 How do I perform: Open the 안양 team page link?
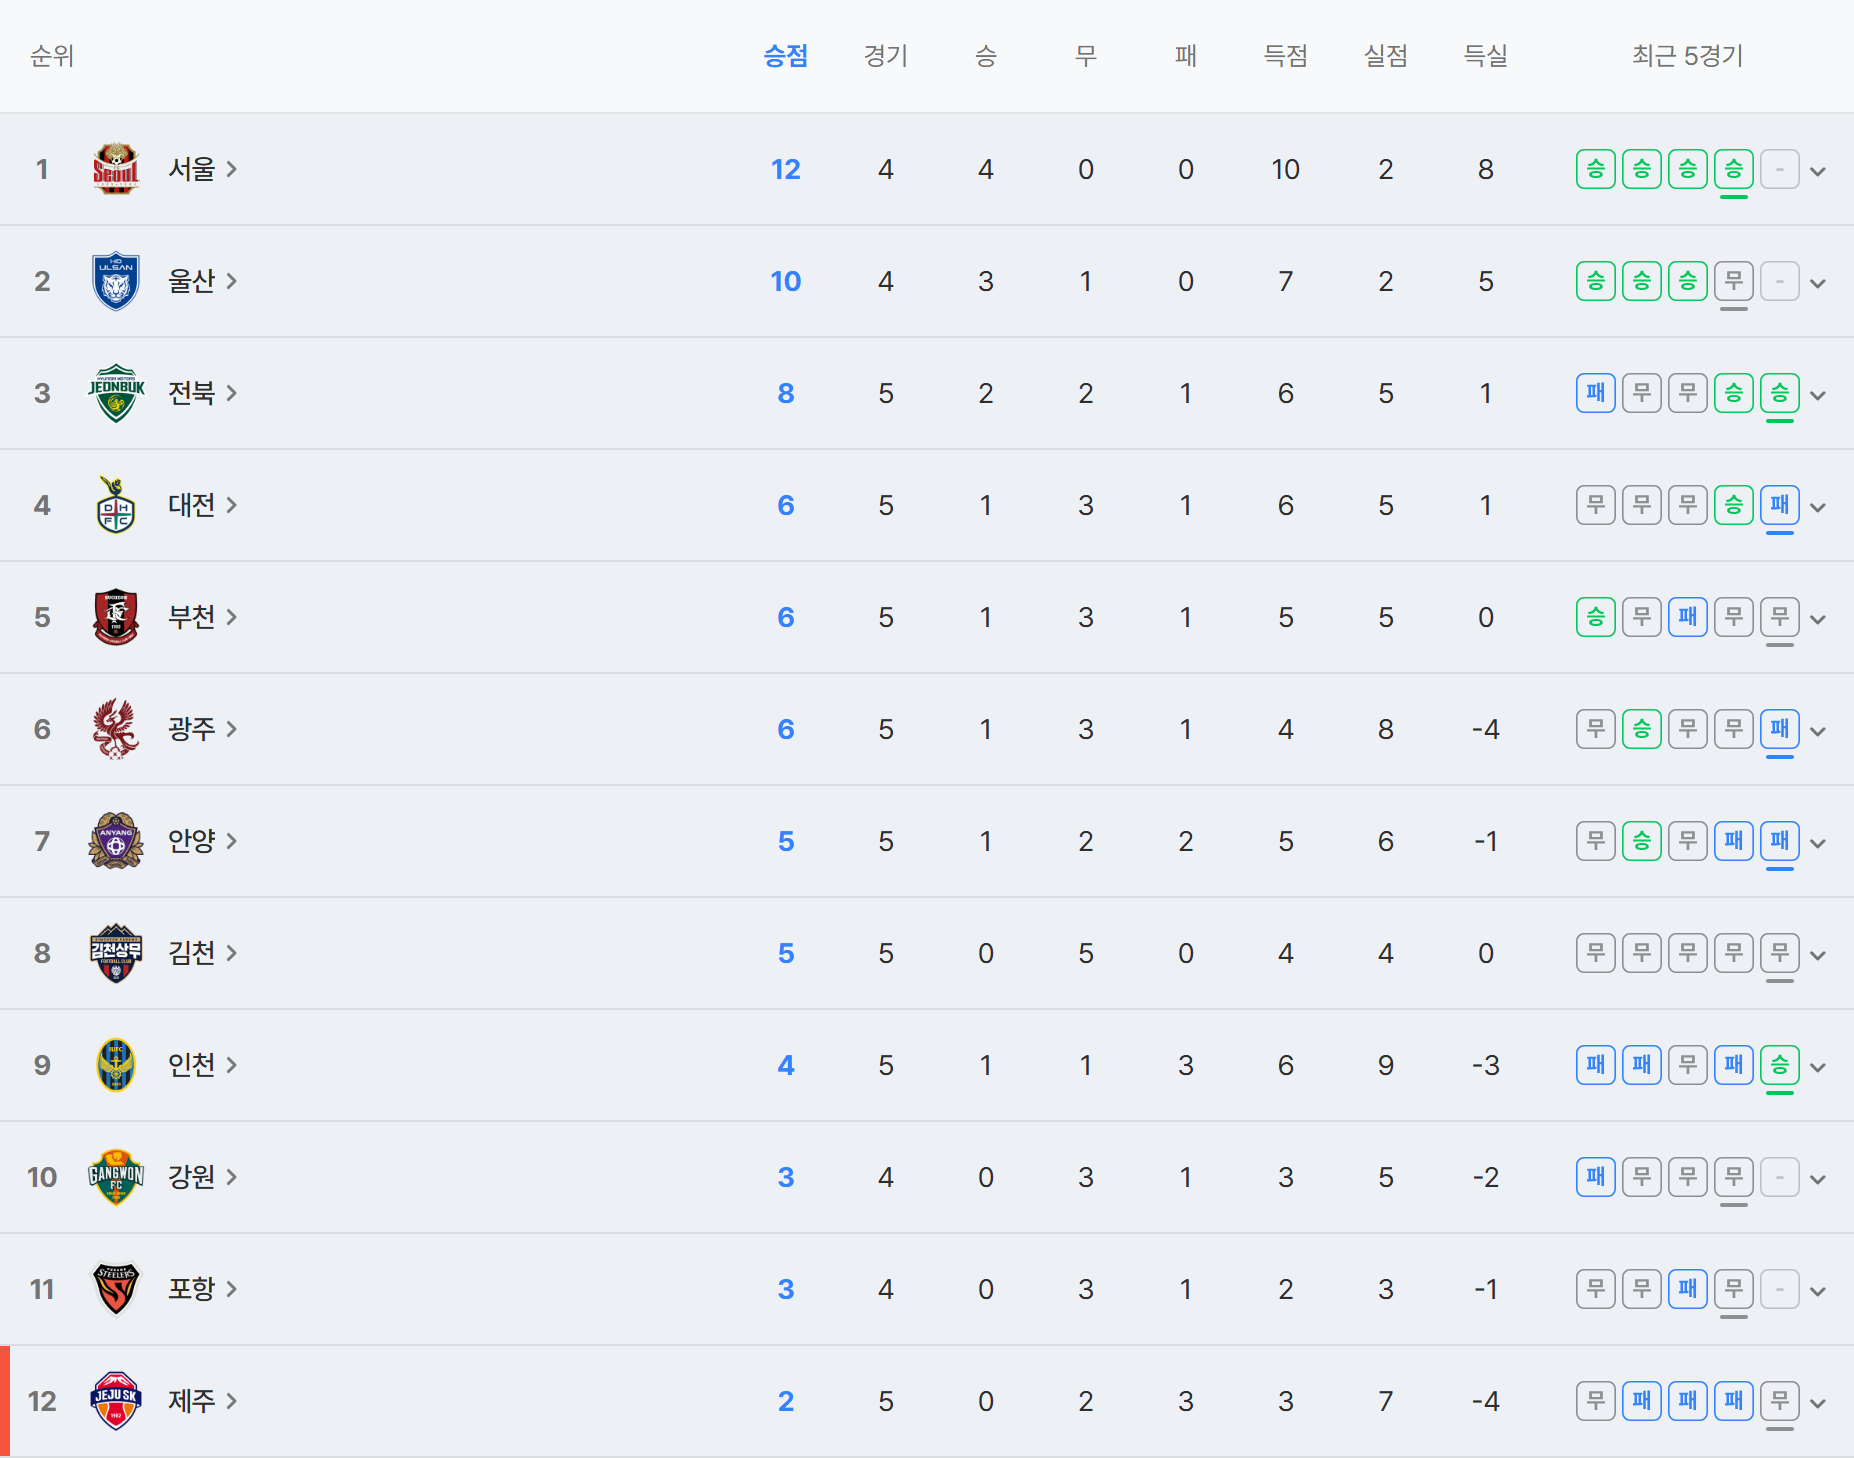pos(202,841)
